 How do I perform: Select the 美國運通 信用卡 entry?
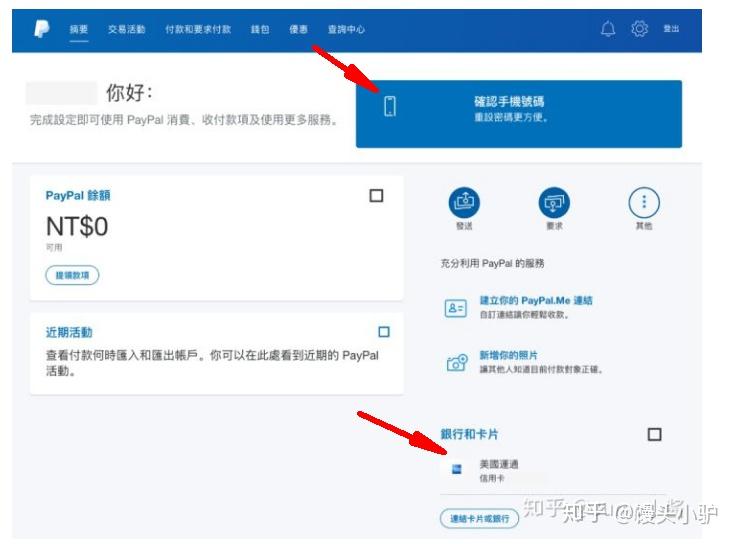click(x=552, y=471)
